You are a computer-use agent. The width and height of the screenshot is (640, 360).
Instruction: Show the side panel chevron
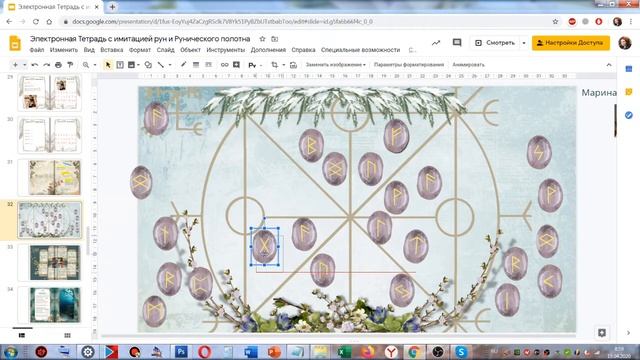[x=629, y=333]
